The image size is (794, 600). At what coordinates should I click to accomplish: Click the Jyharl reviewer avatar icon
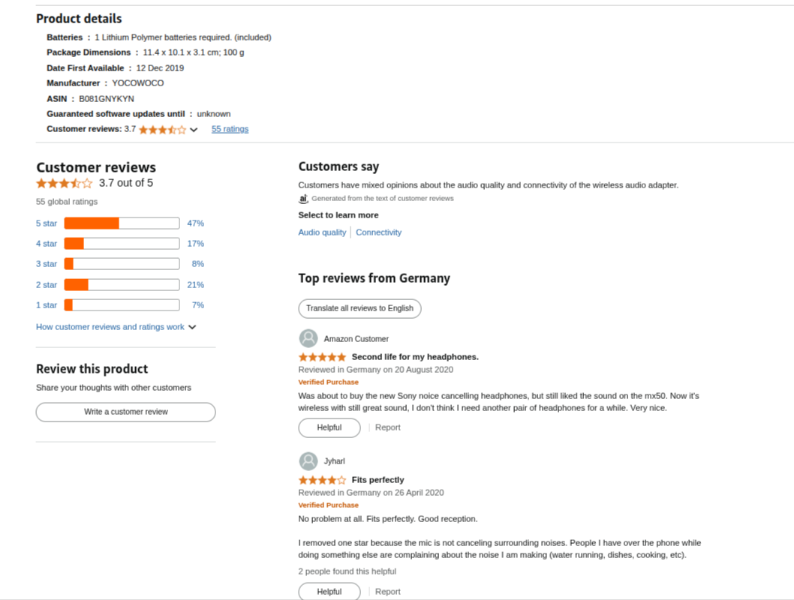point(309,461)
